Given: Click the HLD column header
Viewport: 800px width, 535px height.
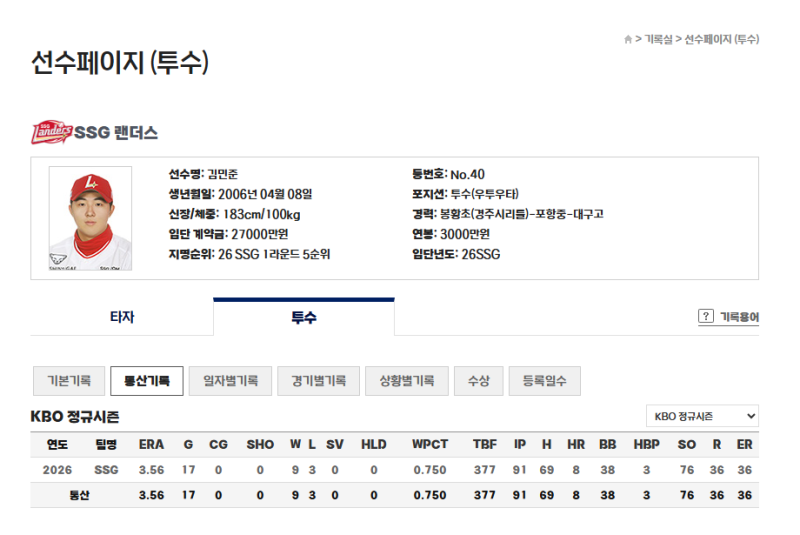Looking at the screenshot, I should (374, 445).
